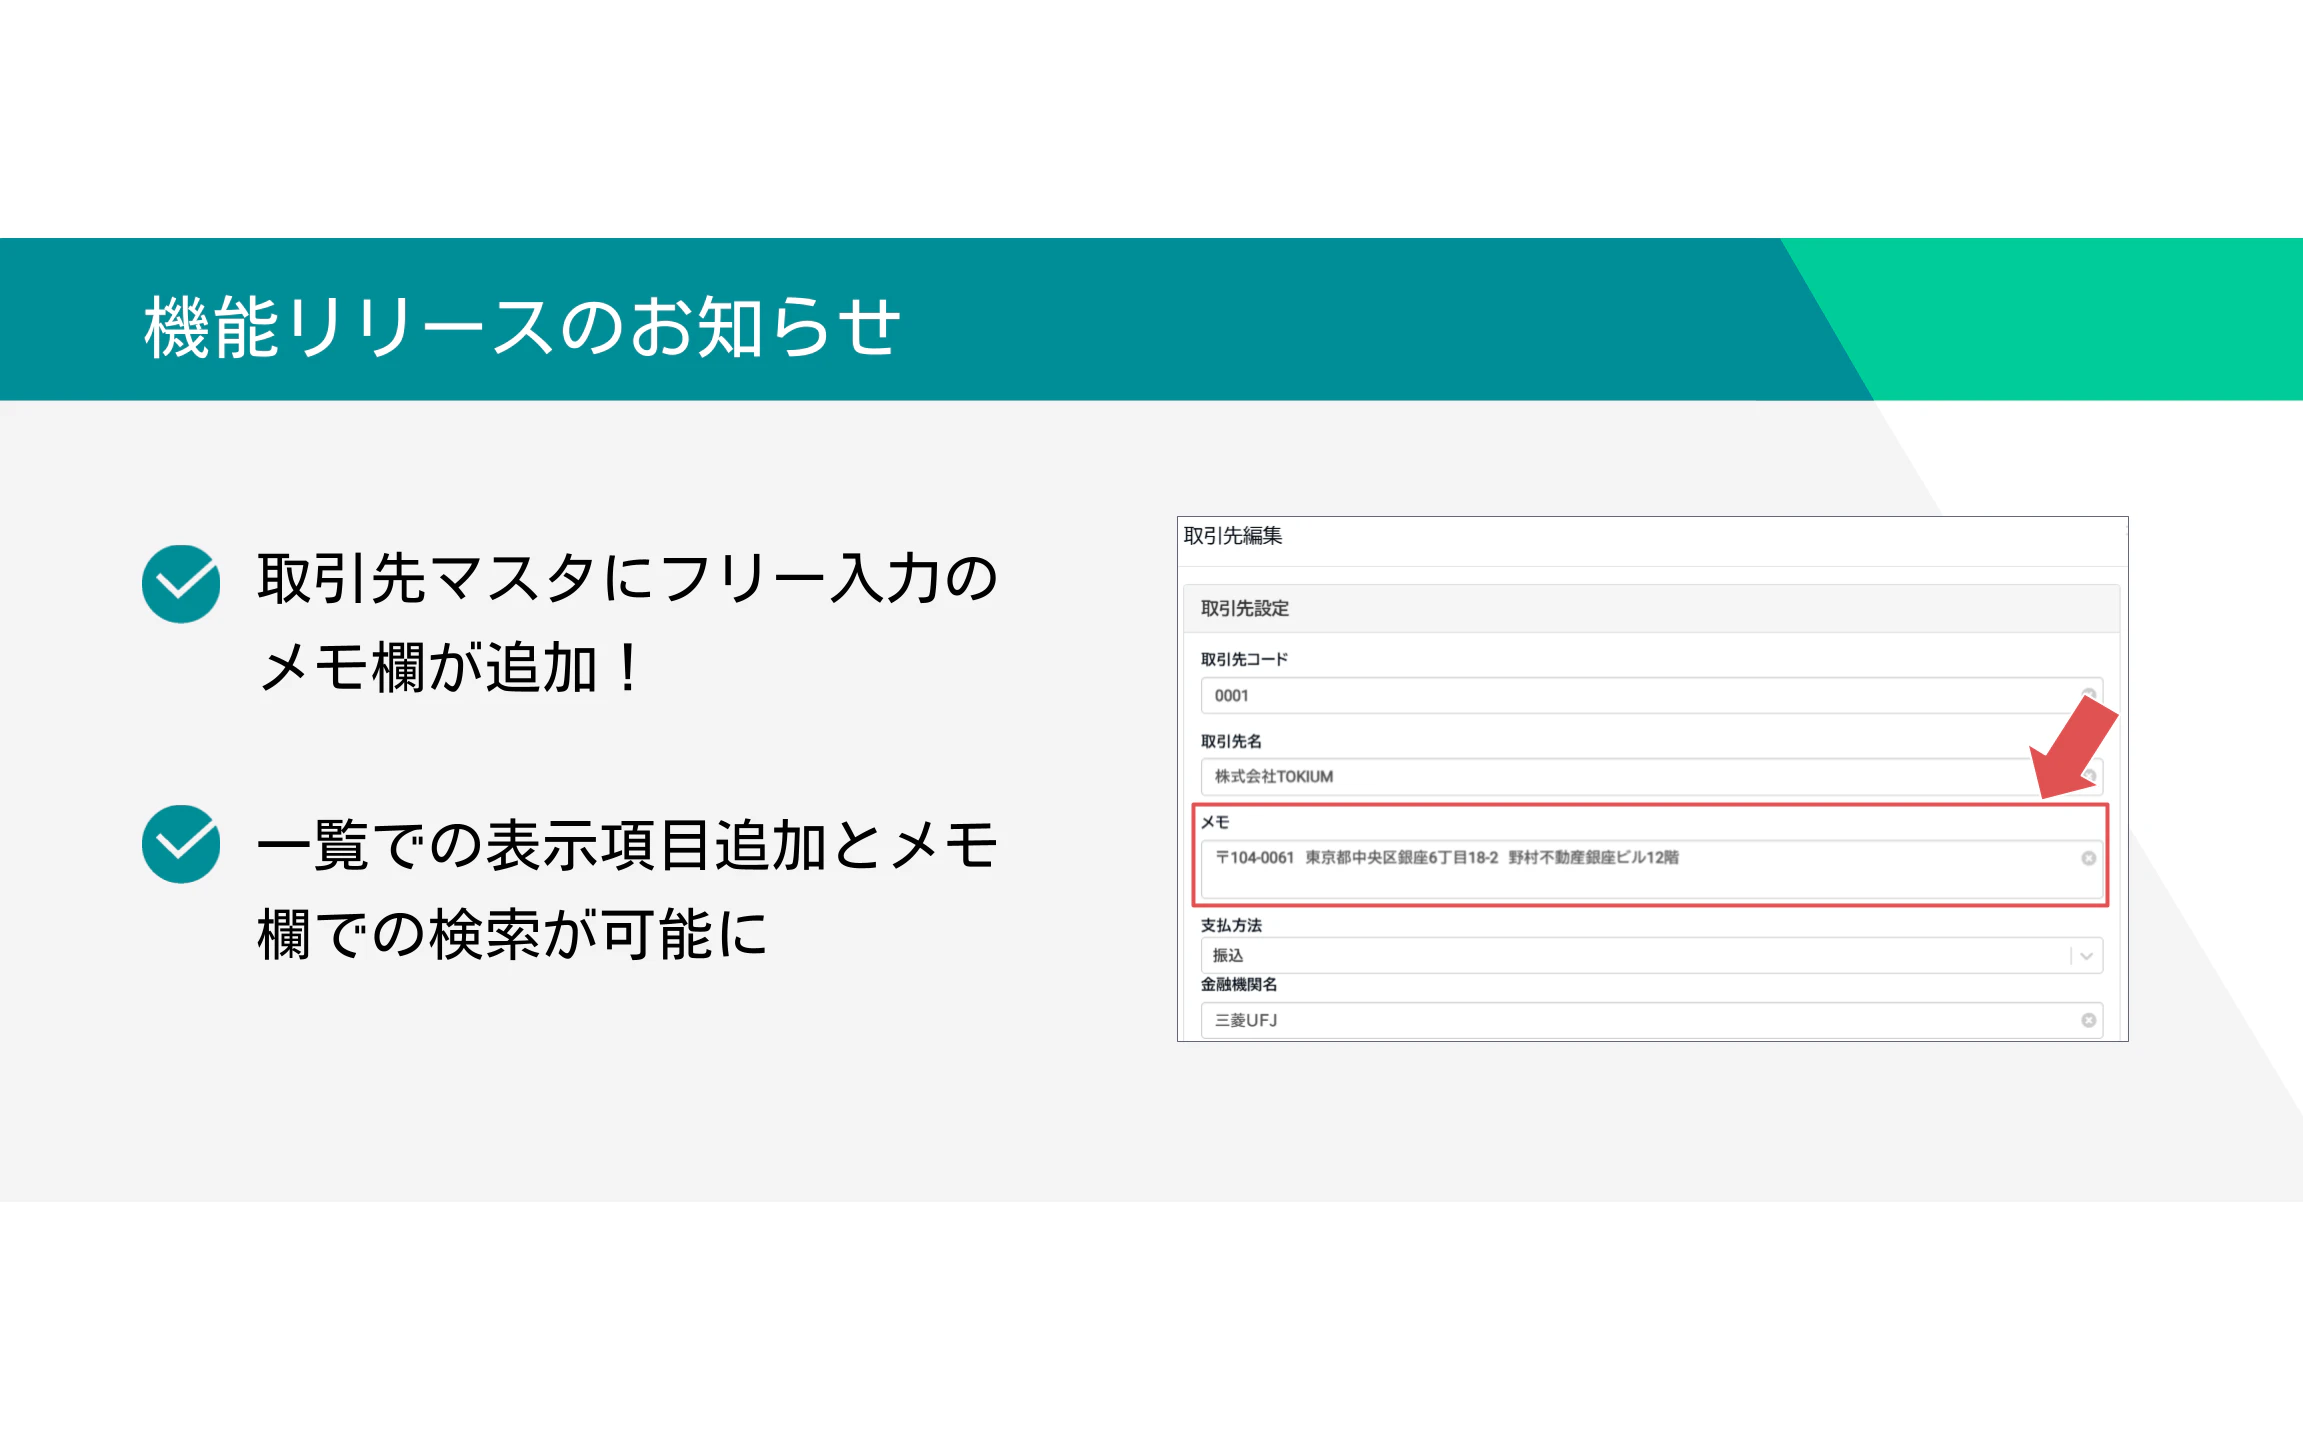Clear the 金融機関名 field using x icon
2303x1440 pixels.
point(2088,1020)
